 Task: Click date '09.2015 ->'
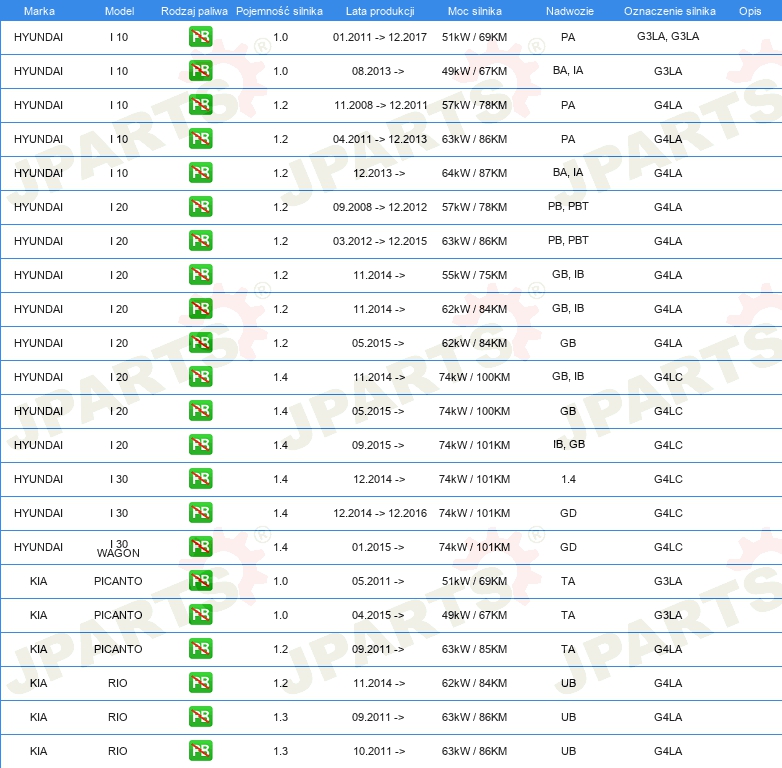pos(378,445)
